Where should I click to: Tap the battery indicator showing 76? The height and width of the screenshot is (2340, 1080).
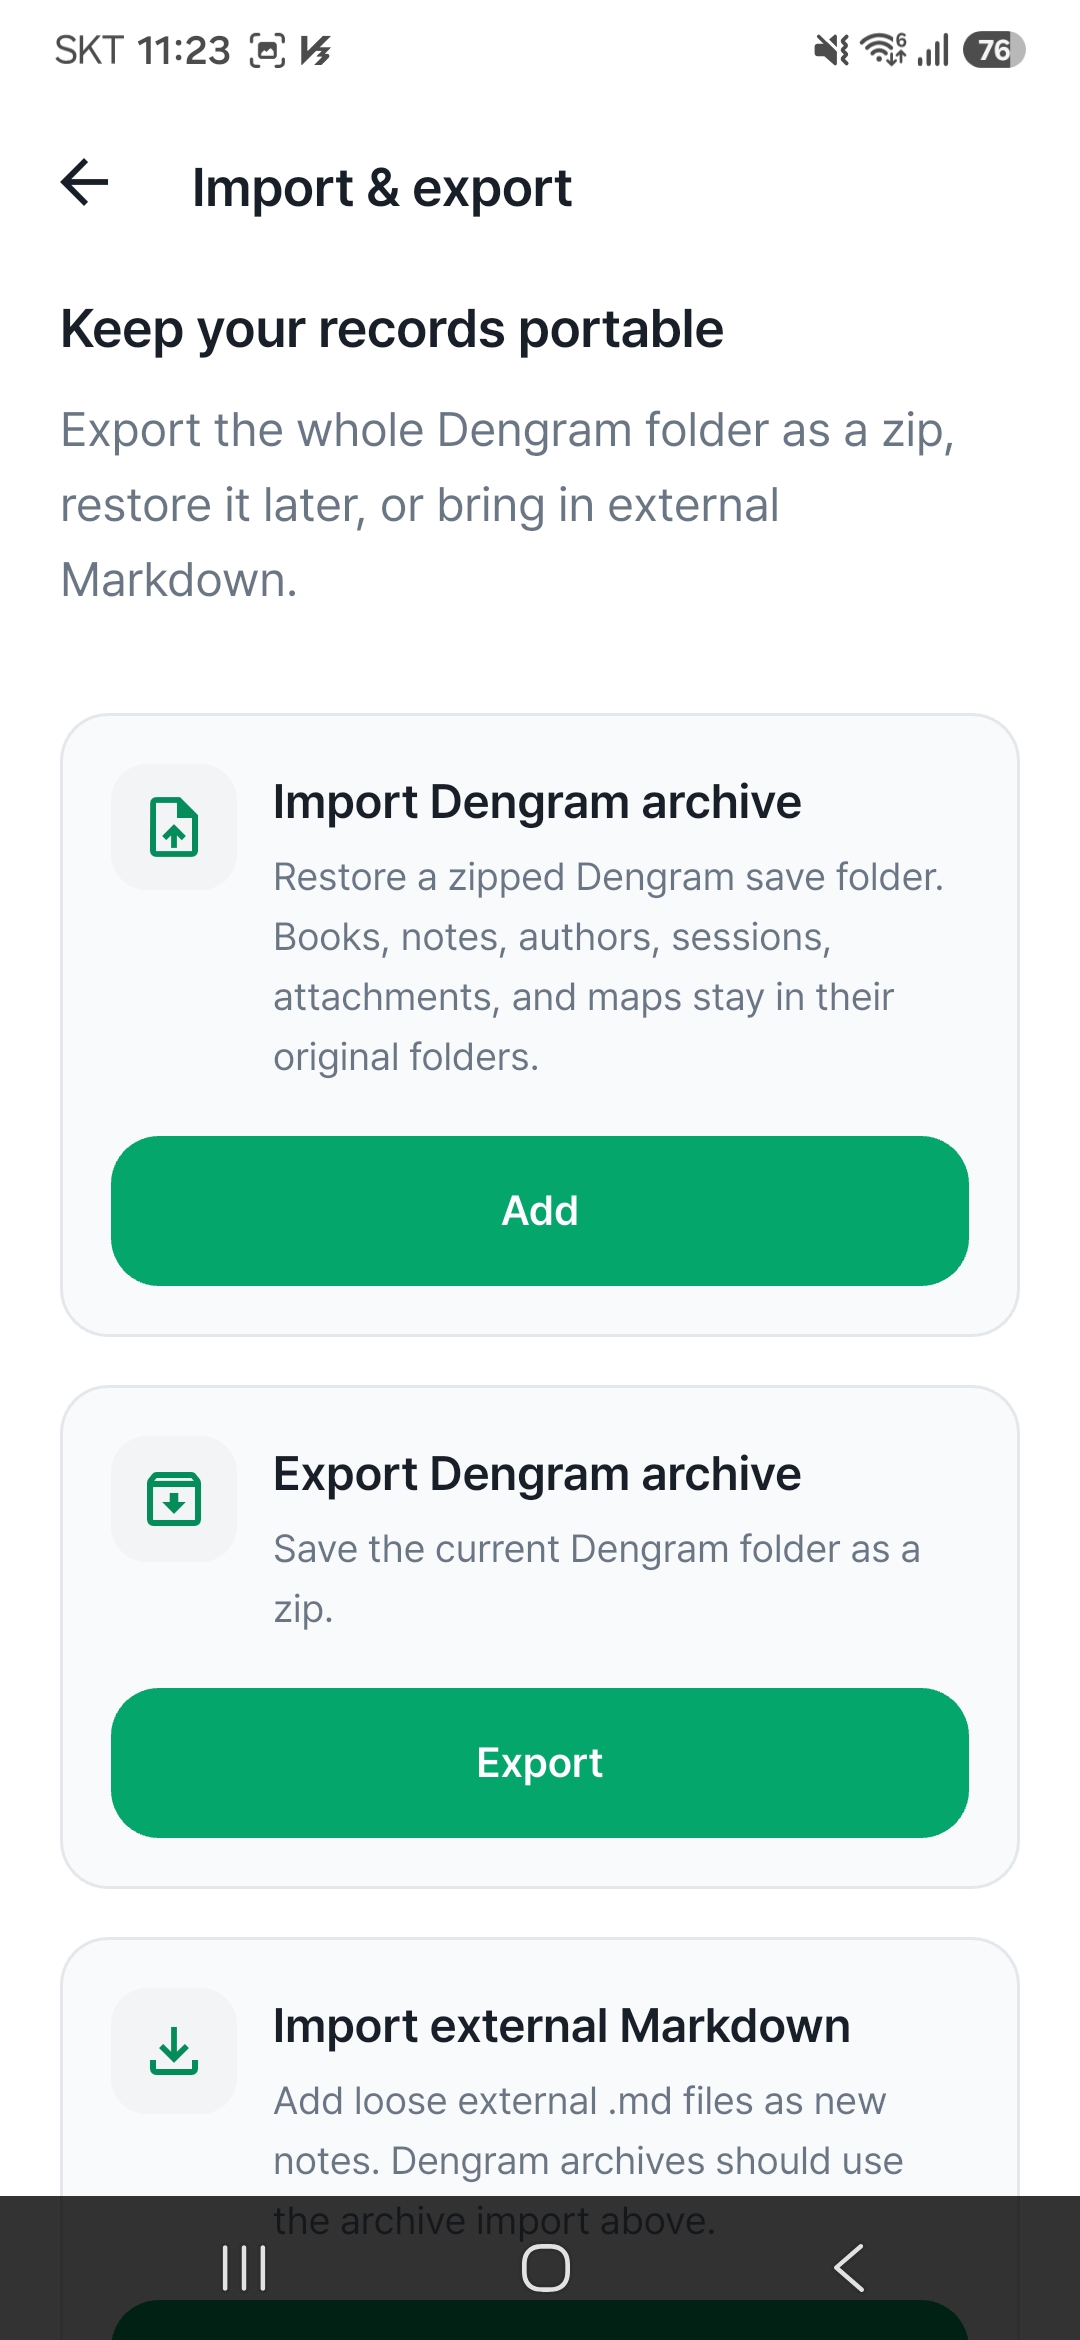pos(994,50)
